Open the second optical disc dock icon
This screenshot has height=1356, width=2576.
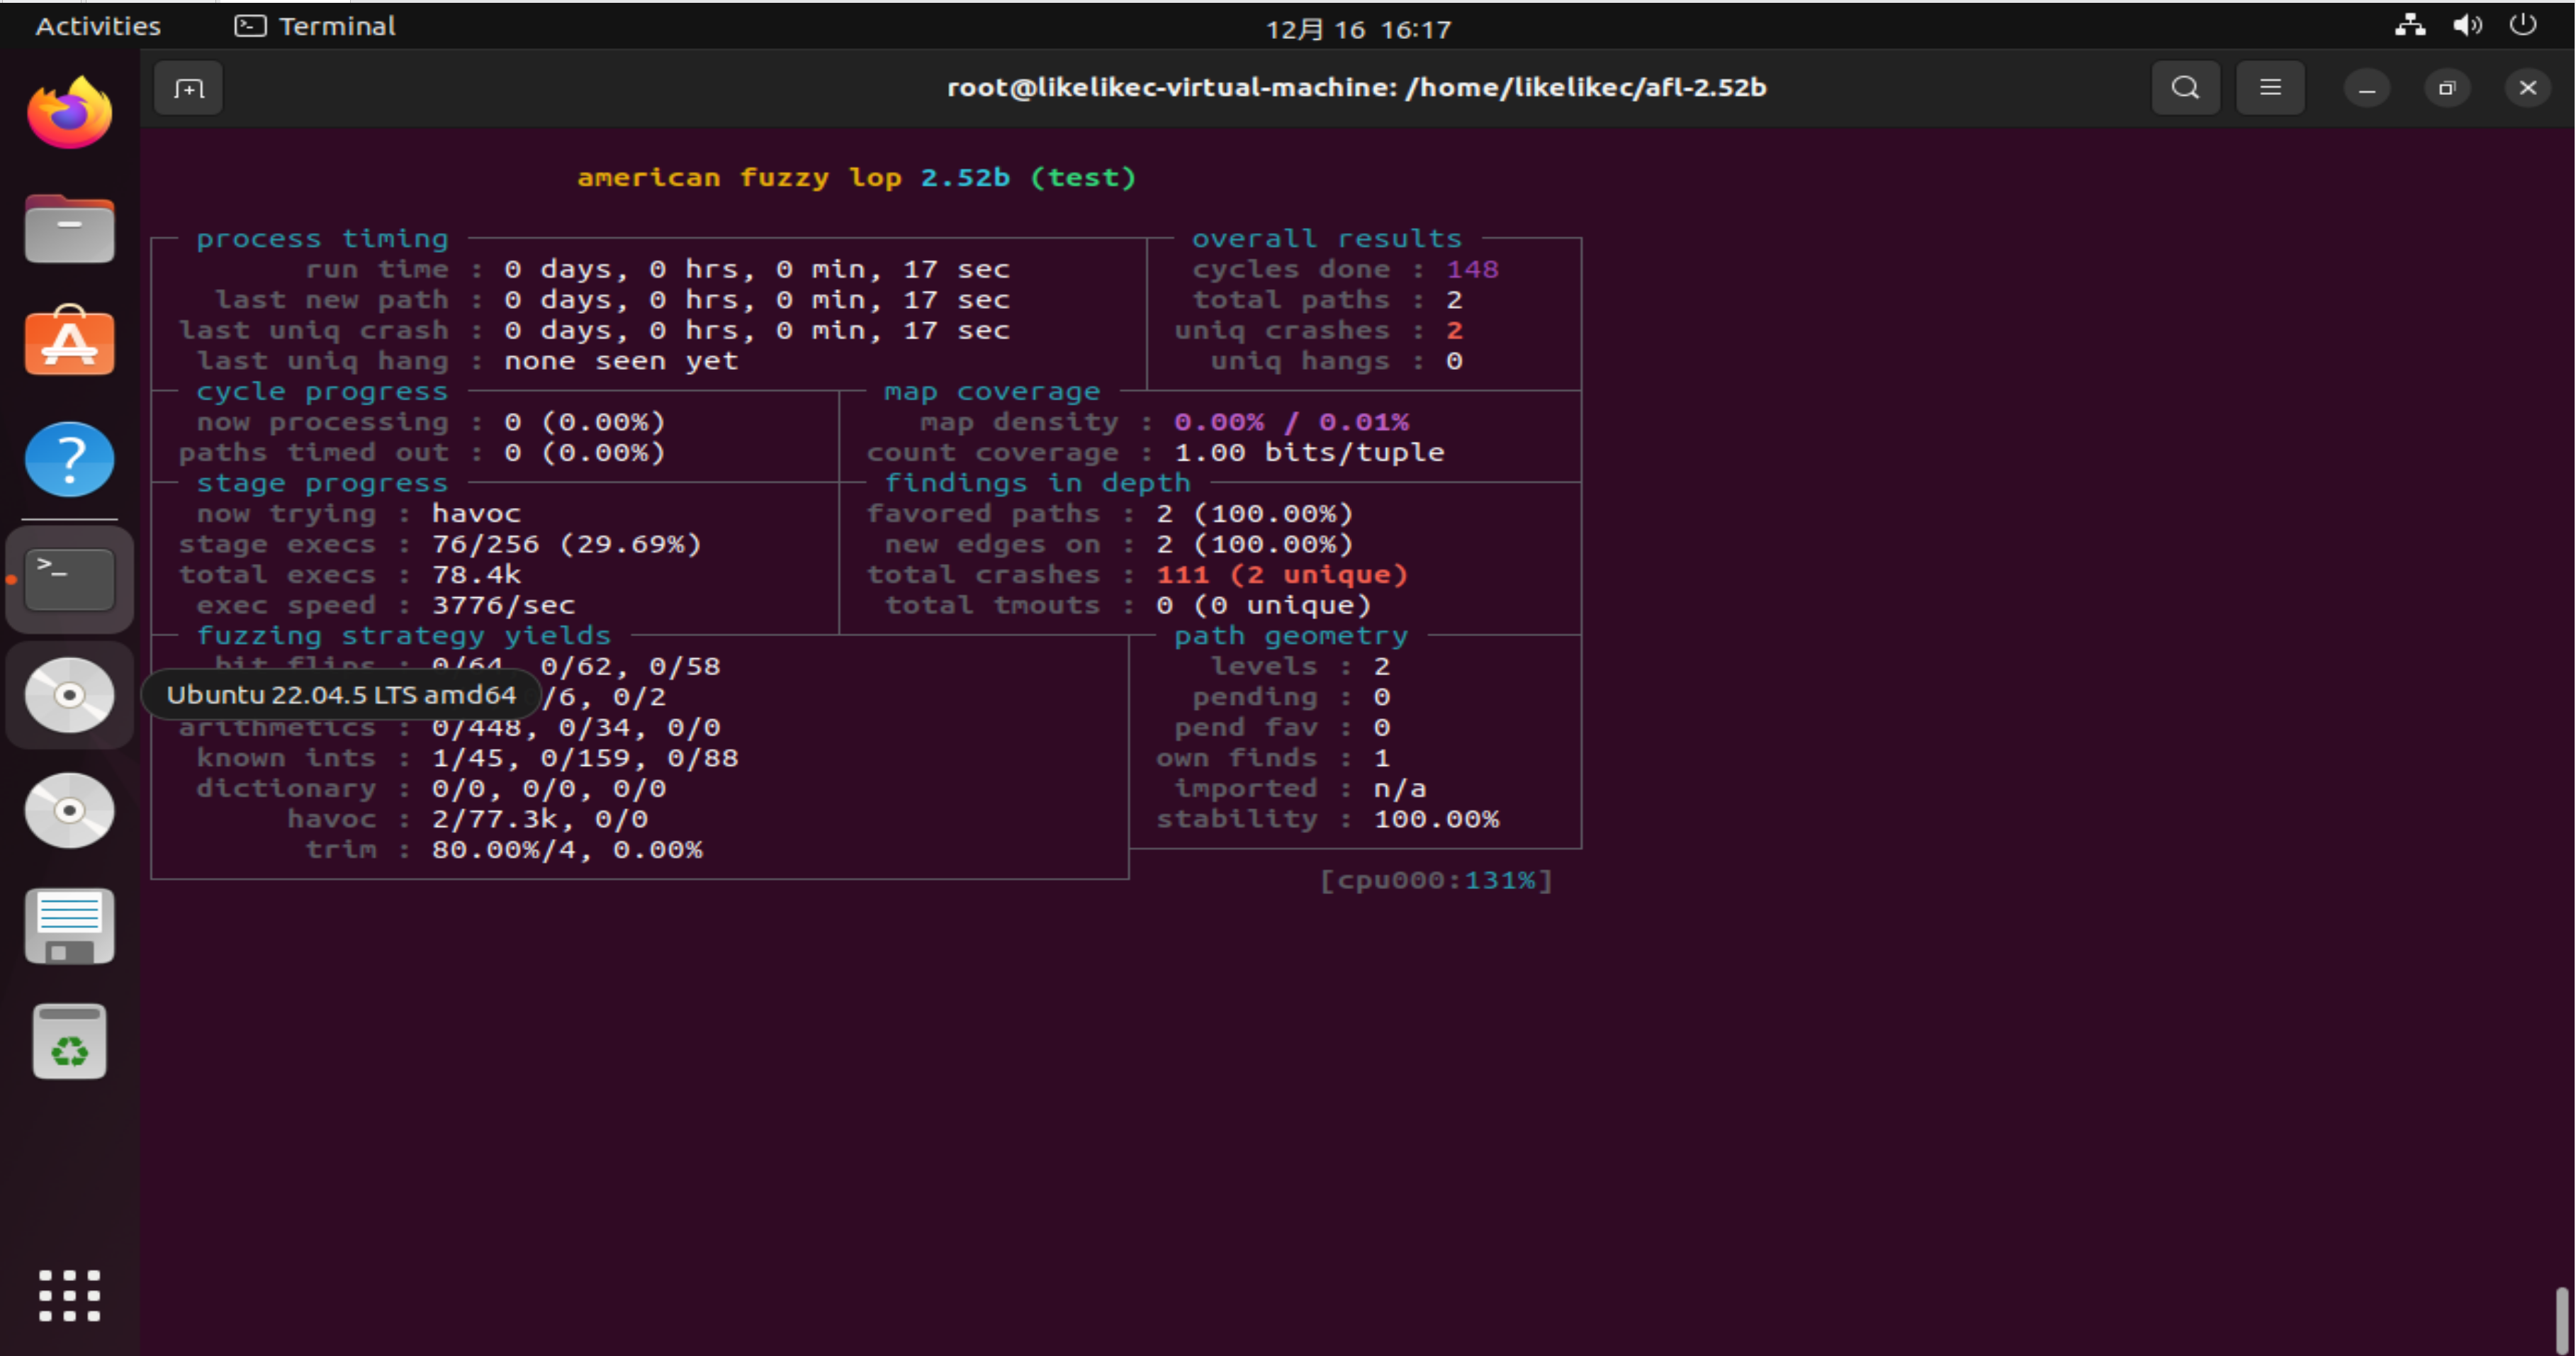click(69, 810)
